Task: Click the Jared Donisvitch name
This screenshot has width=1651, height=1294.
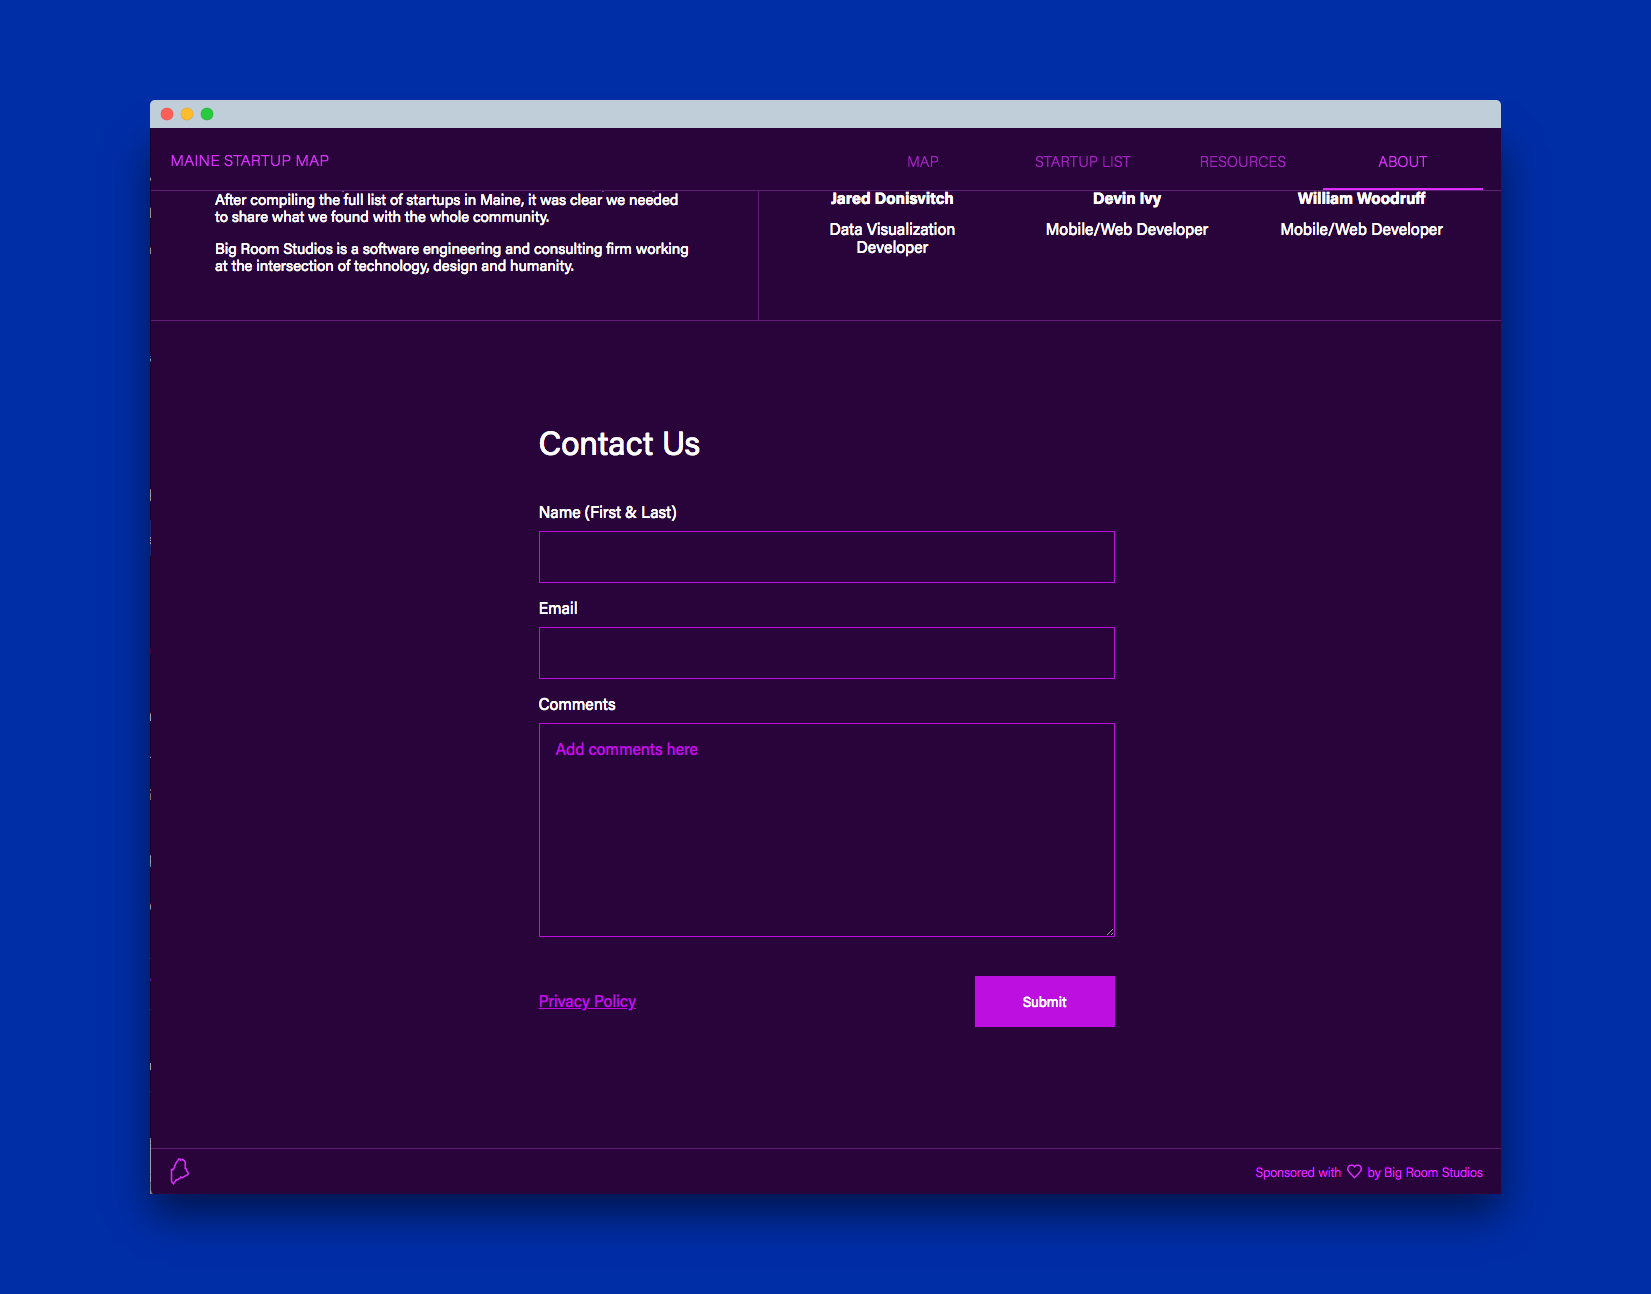Action: 892,198
